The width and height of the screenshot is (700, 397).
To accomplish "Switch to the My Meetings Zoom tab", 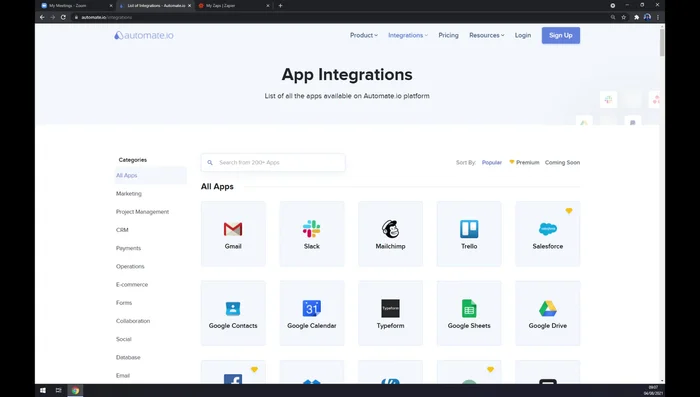I will 76,5.
